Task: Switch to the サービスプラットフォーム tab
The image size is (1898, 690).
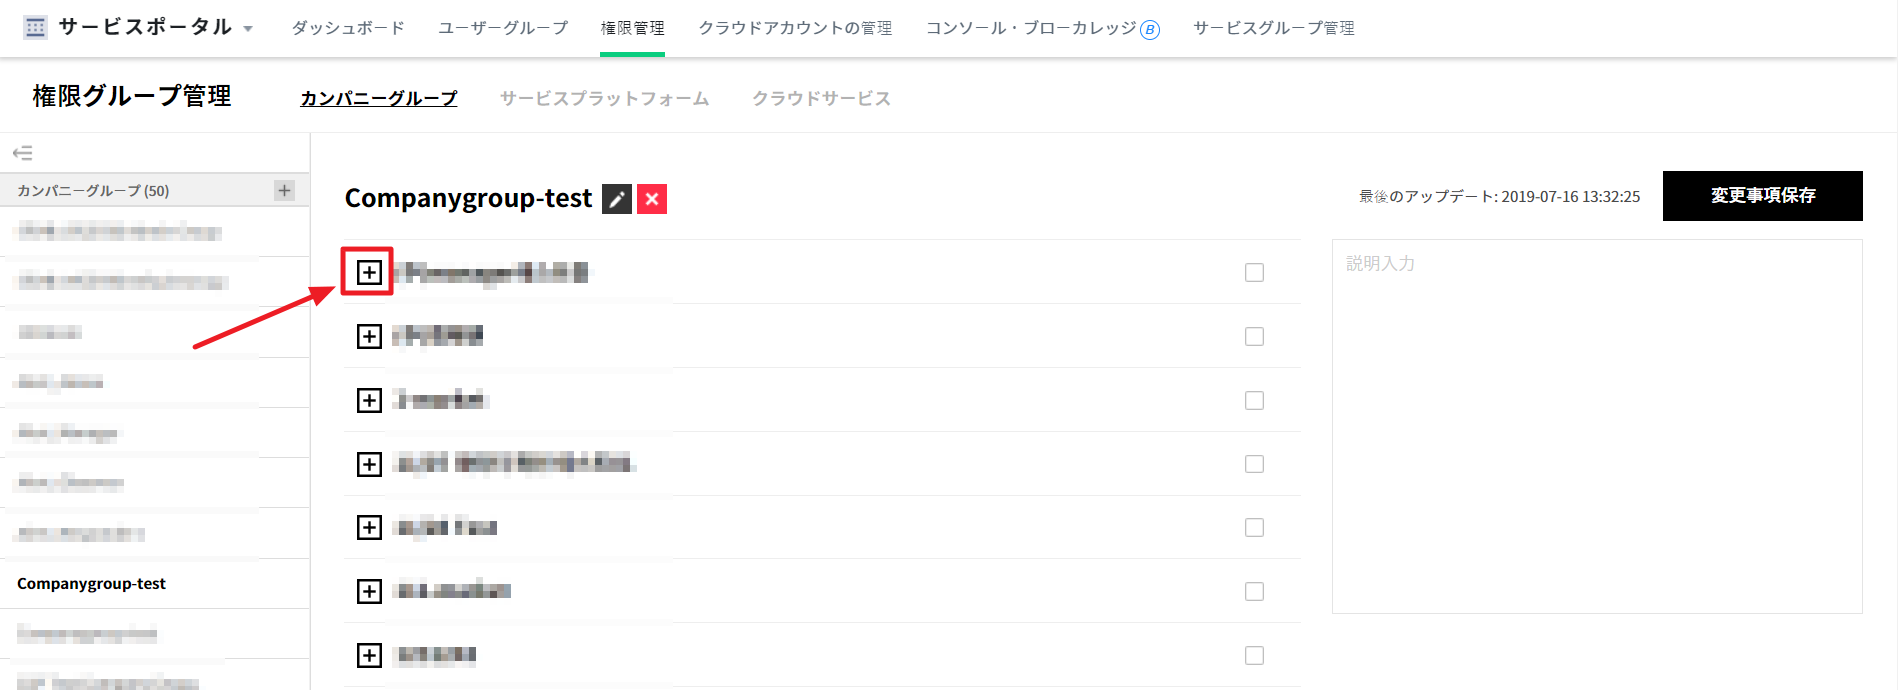Action: 604,98
